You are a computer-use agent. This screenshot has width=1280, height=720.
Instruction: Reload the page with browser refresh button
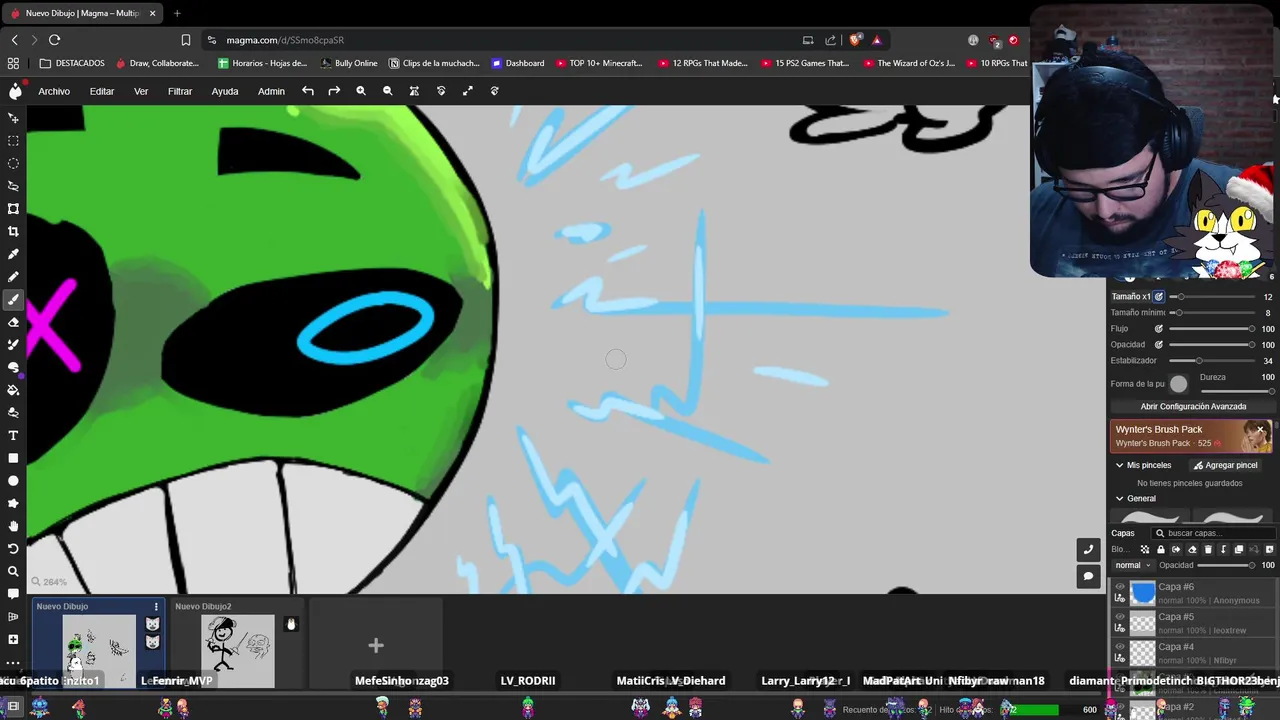tap(54, 40)
